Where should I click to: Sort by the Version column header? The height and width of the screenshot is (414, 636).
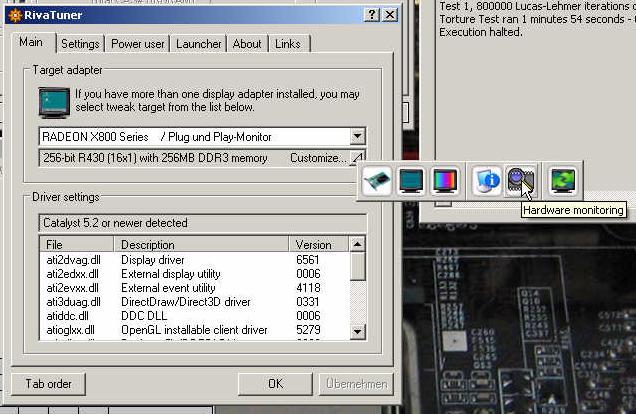[x=318, y=245]
